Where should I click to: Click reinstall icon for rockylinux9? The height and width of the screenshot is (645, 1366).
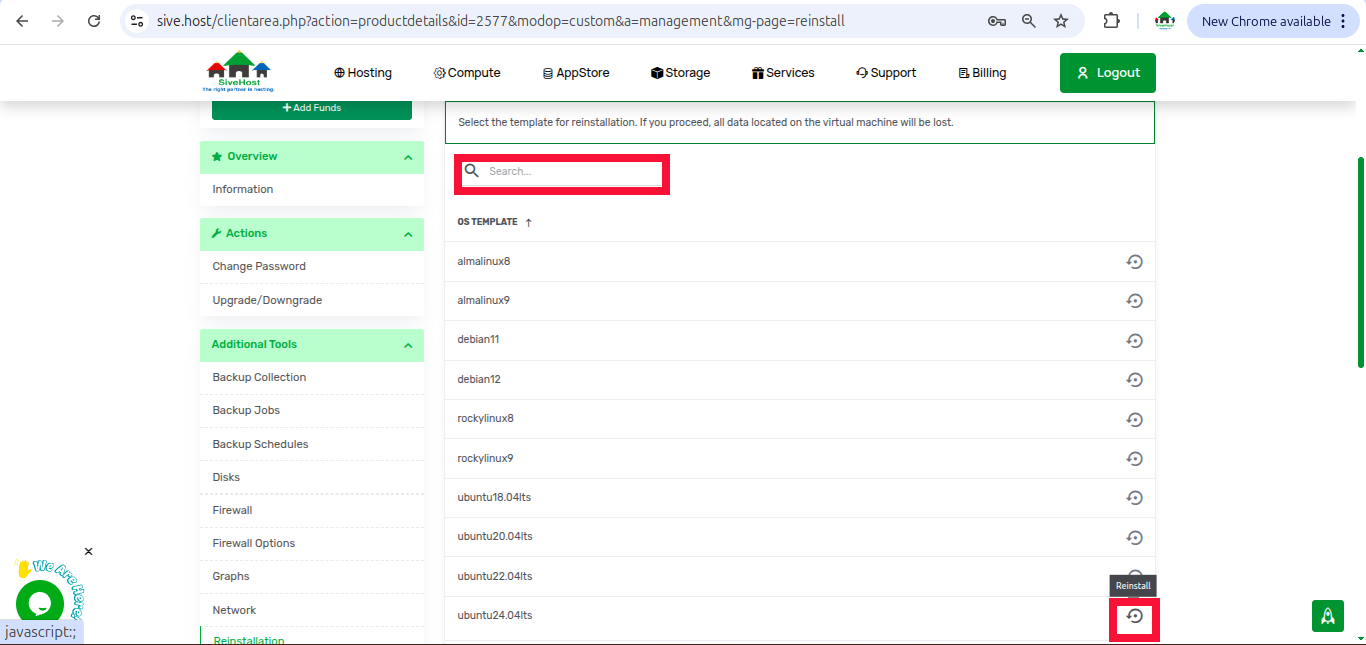1134,459
